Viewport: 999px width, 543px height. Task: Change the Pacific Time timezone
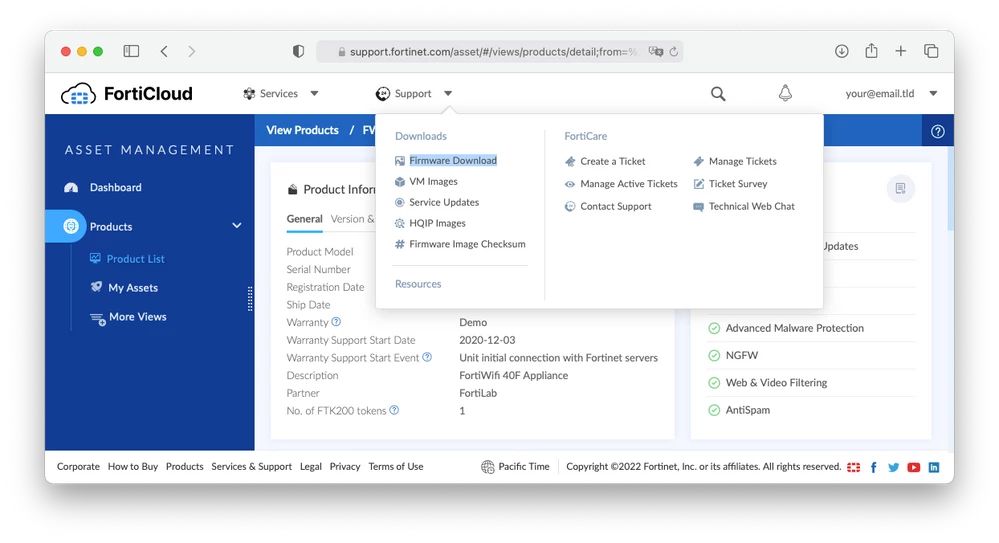(x=515, y=467)
